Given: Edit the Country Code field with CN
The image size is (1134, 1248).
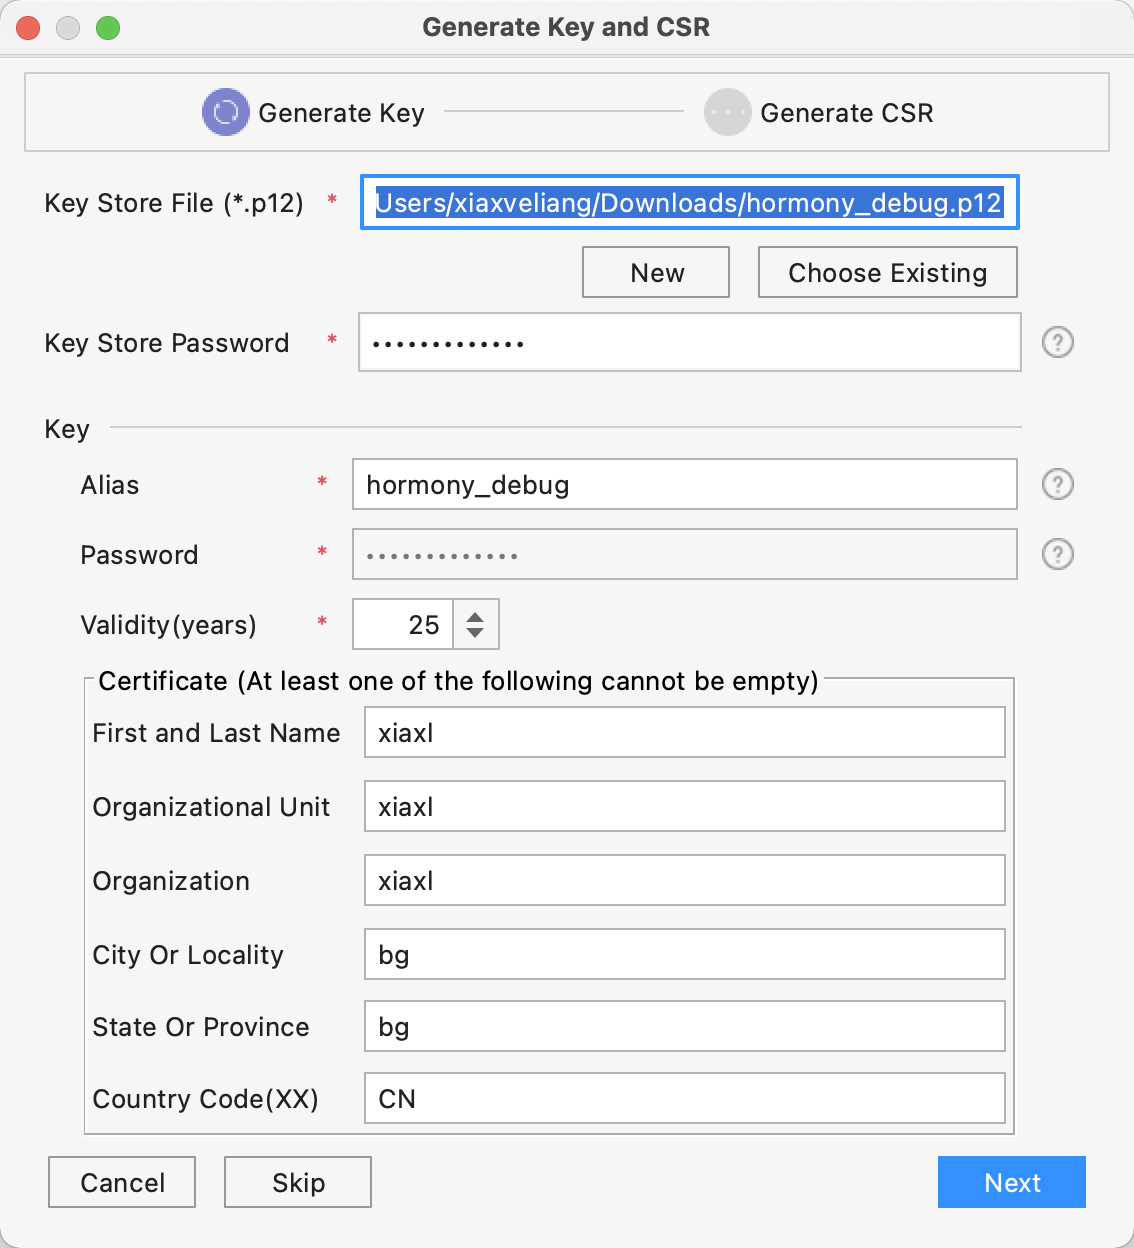Looking at the screenshot, I should 685,1098.
